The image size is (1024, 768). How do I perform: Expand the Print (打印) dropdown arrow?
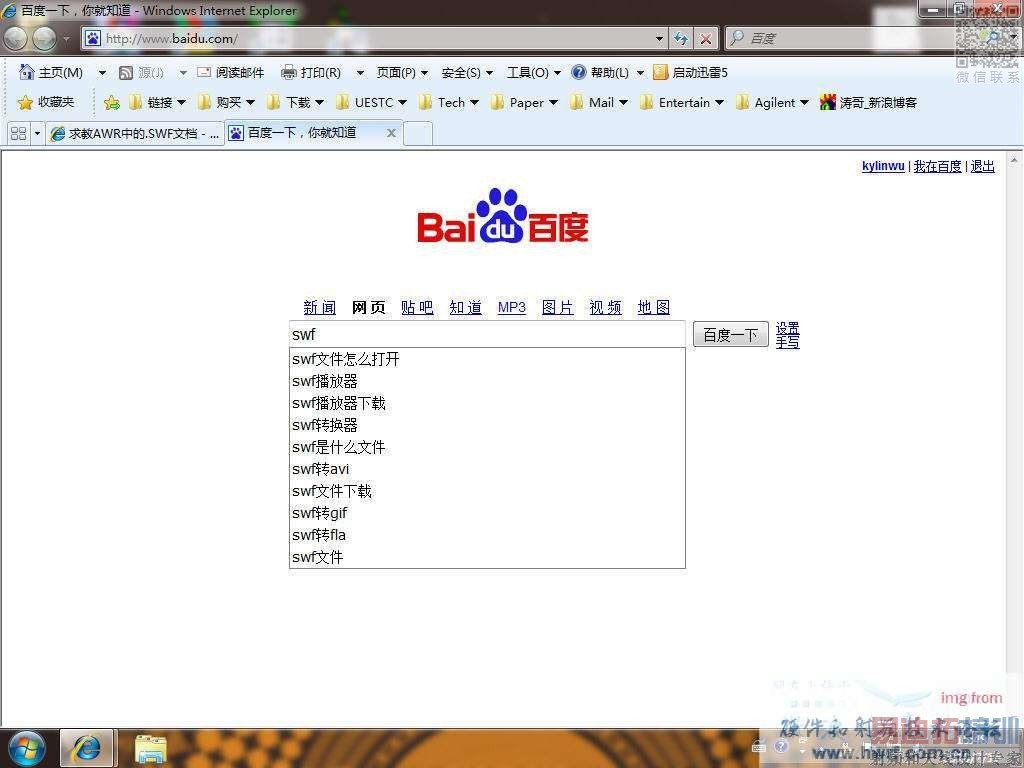[360, 72]
